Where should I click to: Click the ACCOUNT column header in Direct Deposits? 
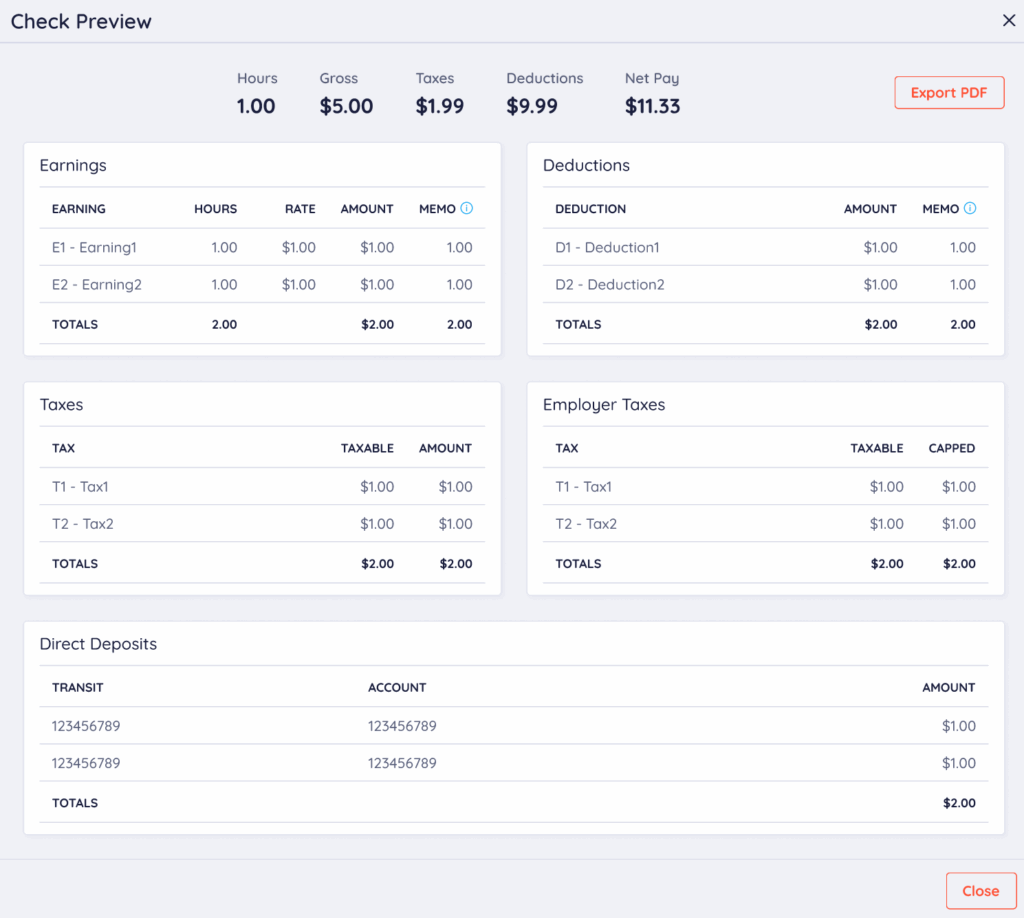[x=397, y=688]
